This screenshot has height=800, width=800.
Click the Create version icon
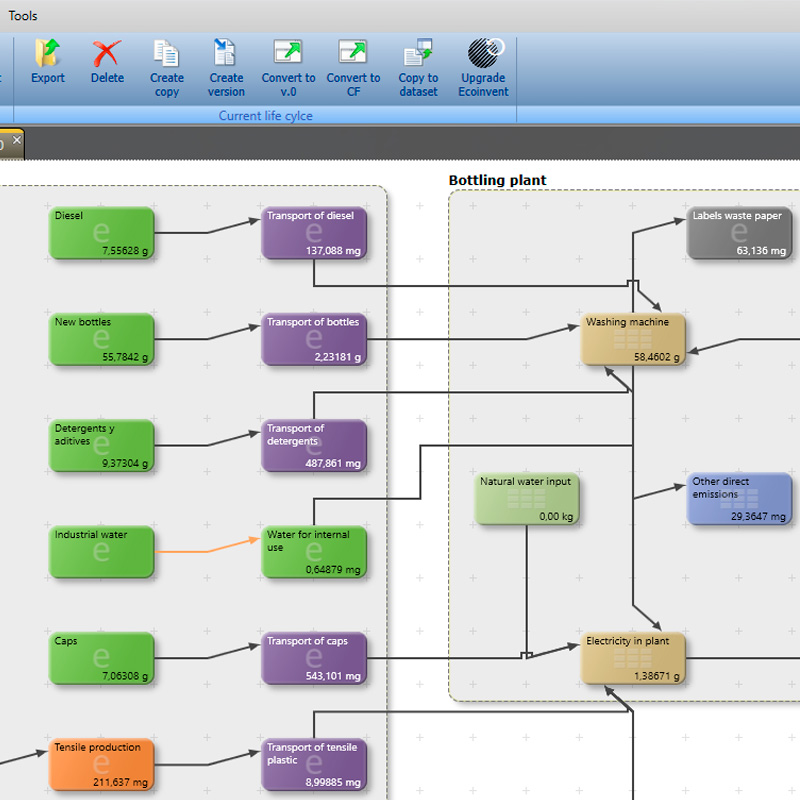tap(226, 55)
